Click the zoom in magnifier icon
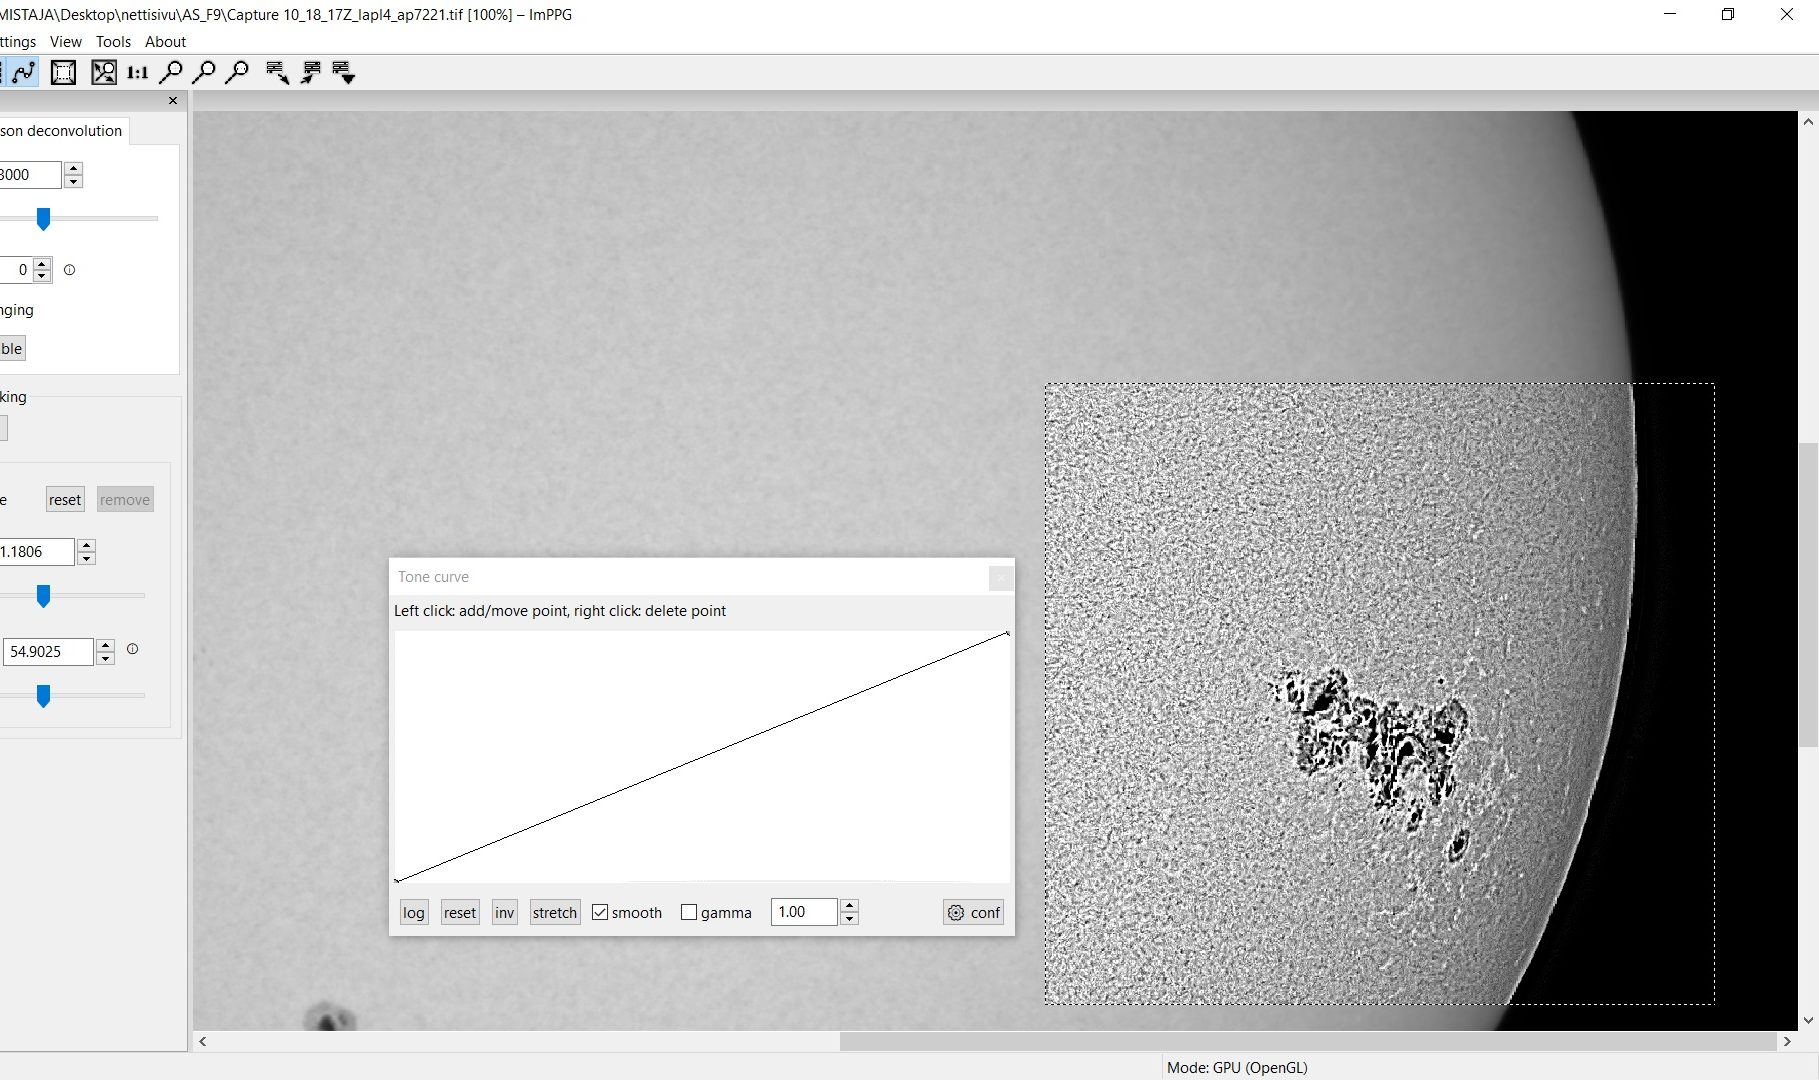This screenshot has height=1080, width=1819. click(x=171, y=72)
